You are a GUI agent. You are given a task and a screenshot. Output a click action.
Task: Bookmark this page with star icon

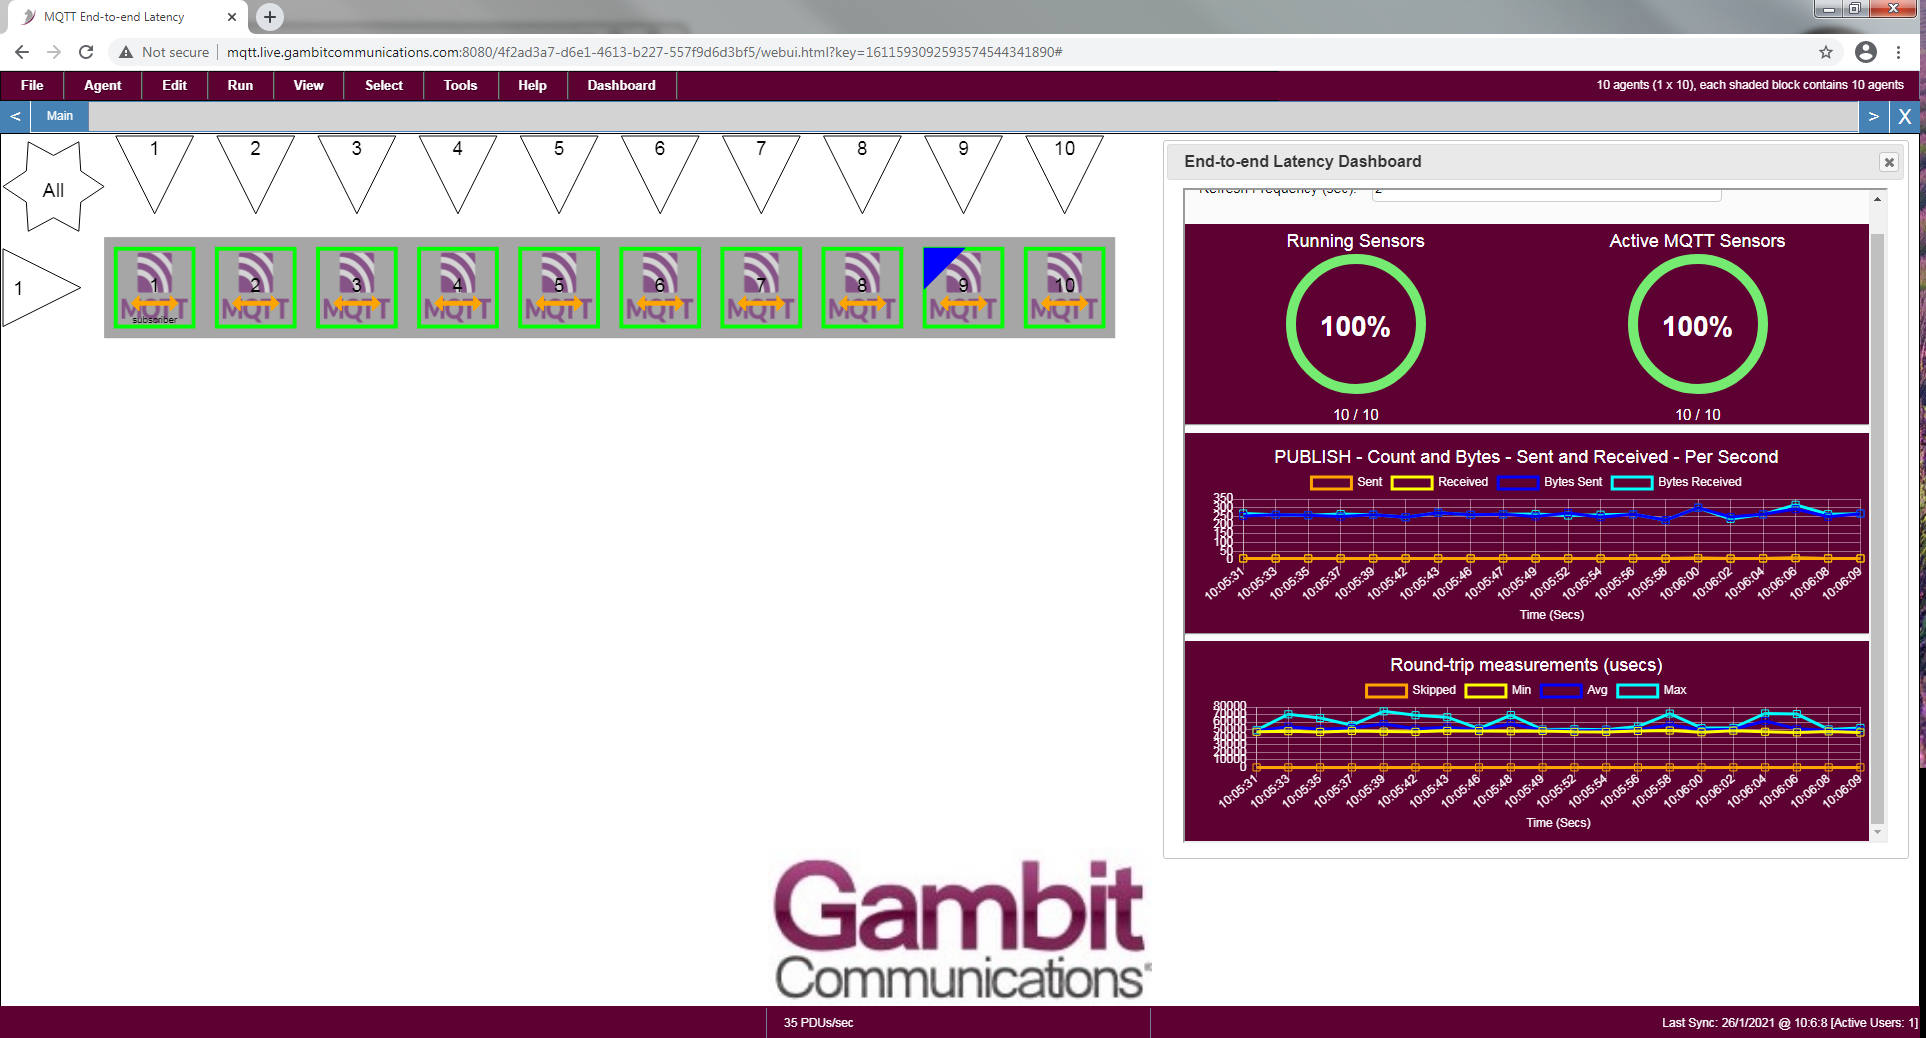pos(1826,52)
